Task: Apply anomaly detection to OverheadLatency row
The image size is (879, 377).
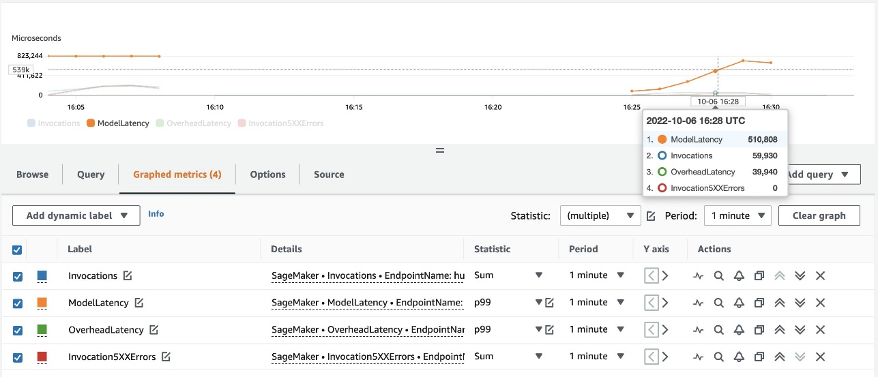Action: (x=698, y=330)
